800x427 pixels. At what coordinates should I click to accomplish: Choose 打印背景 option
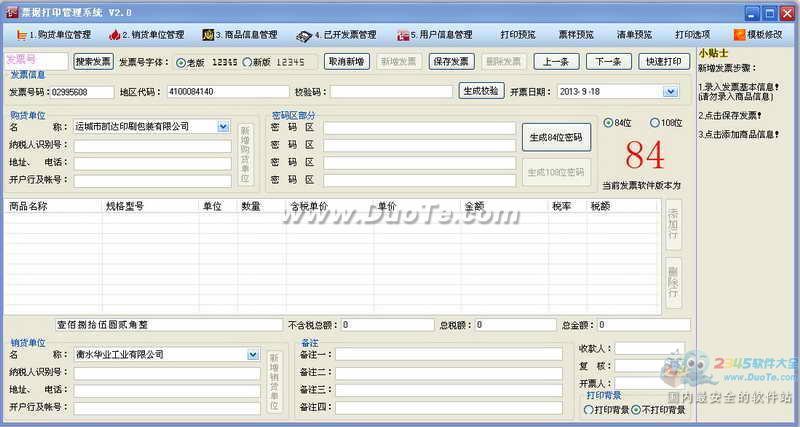pos(589,410)
